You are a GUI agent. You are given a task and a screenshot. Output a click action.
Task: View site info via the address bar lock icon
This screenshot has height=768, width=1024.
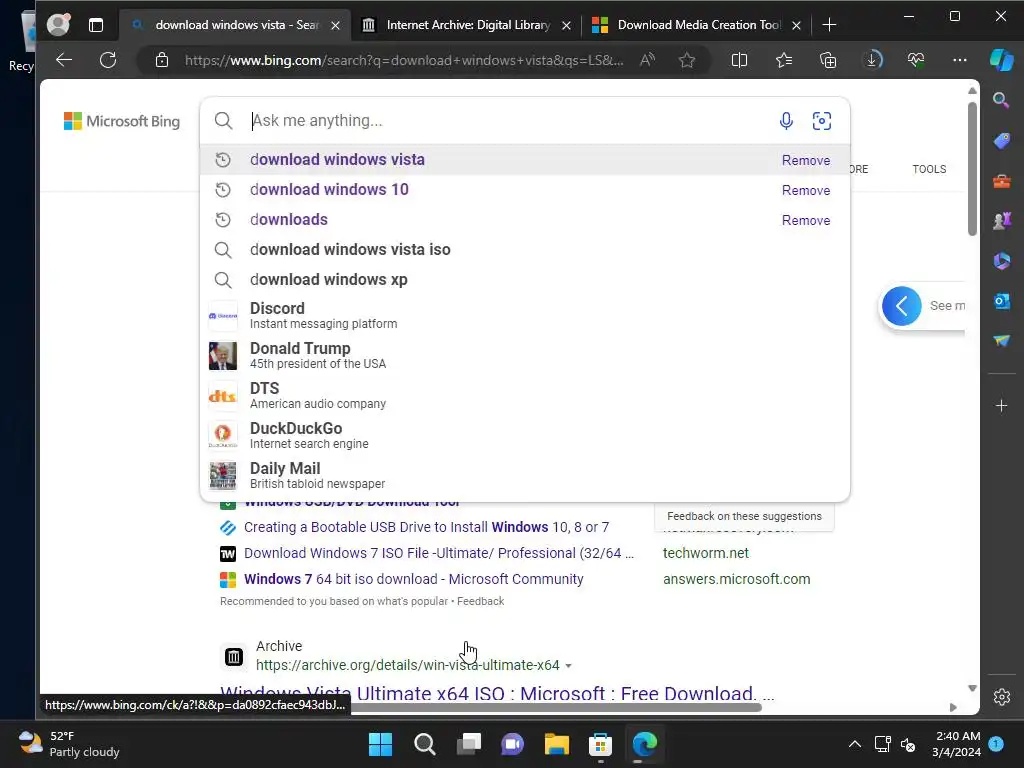(x=162, y=60)
